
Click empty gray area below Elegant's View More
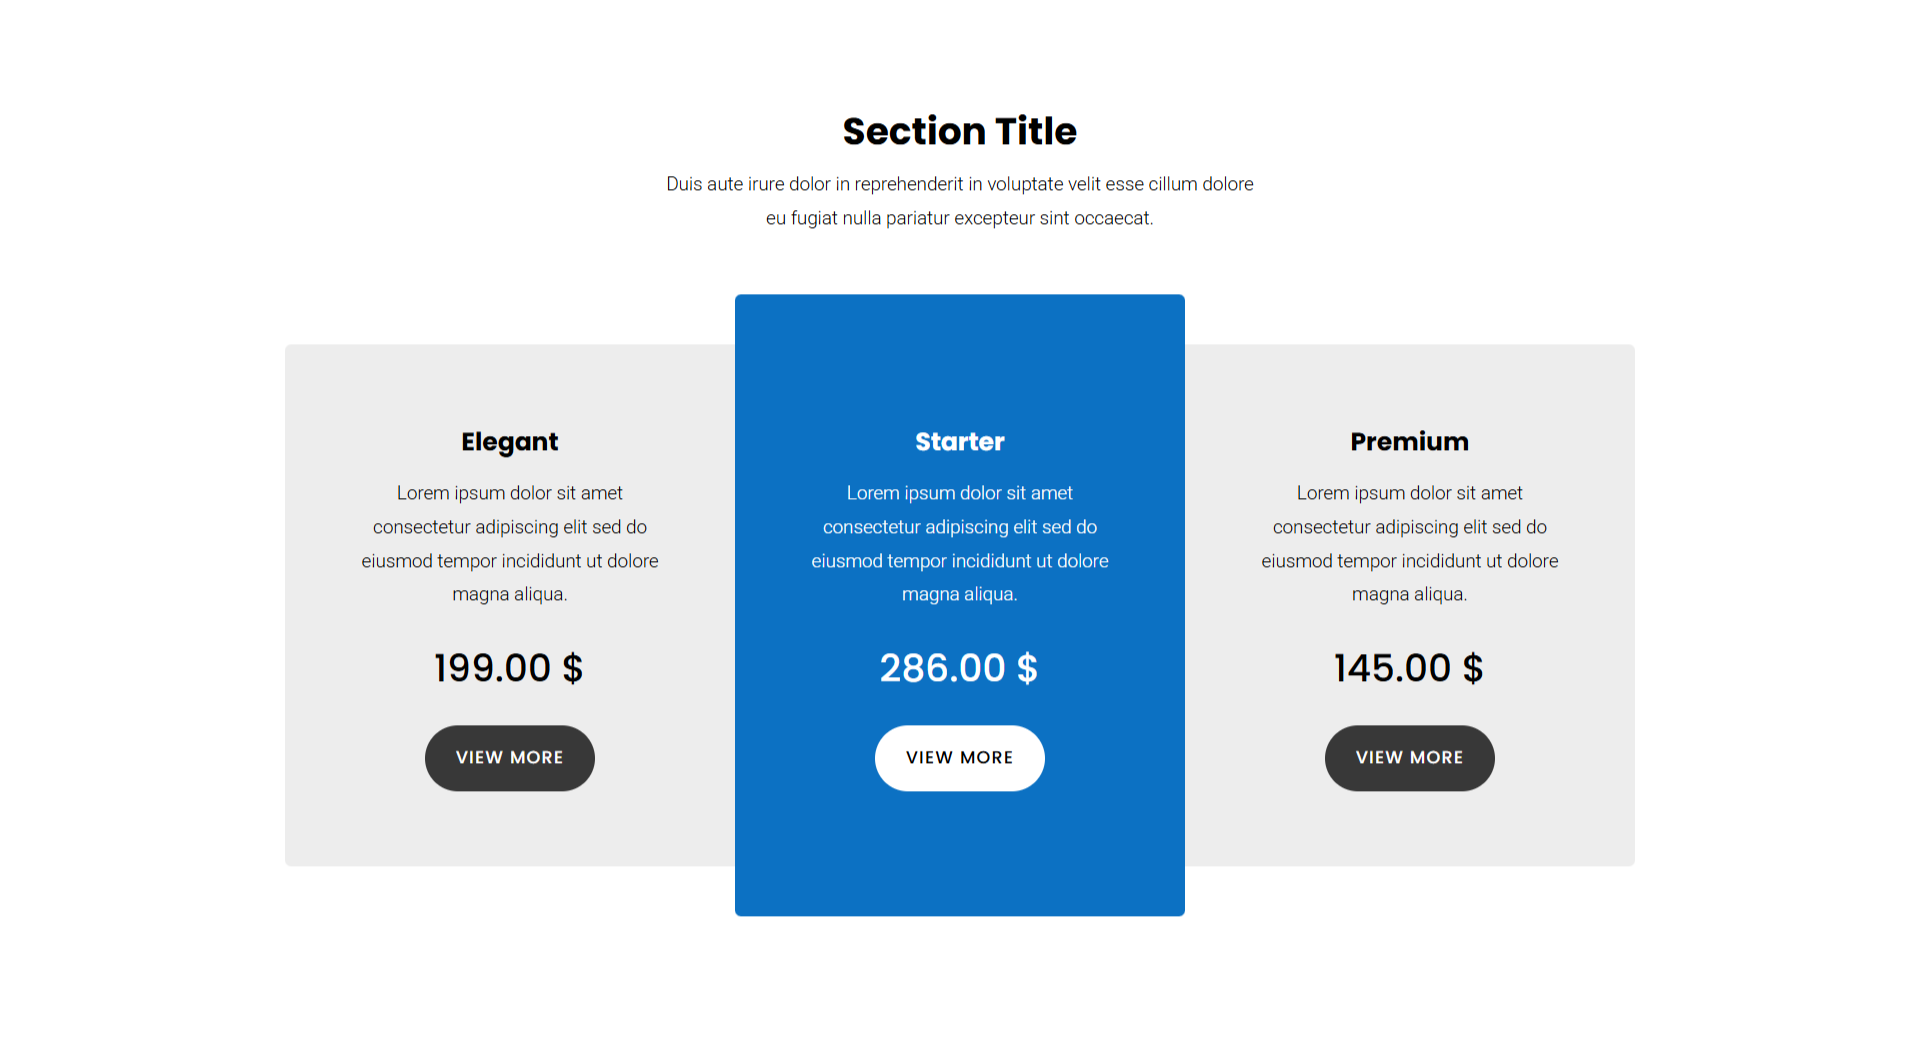[x=509, y=830]
